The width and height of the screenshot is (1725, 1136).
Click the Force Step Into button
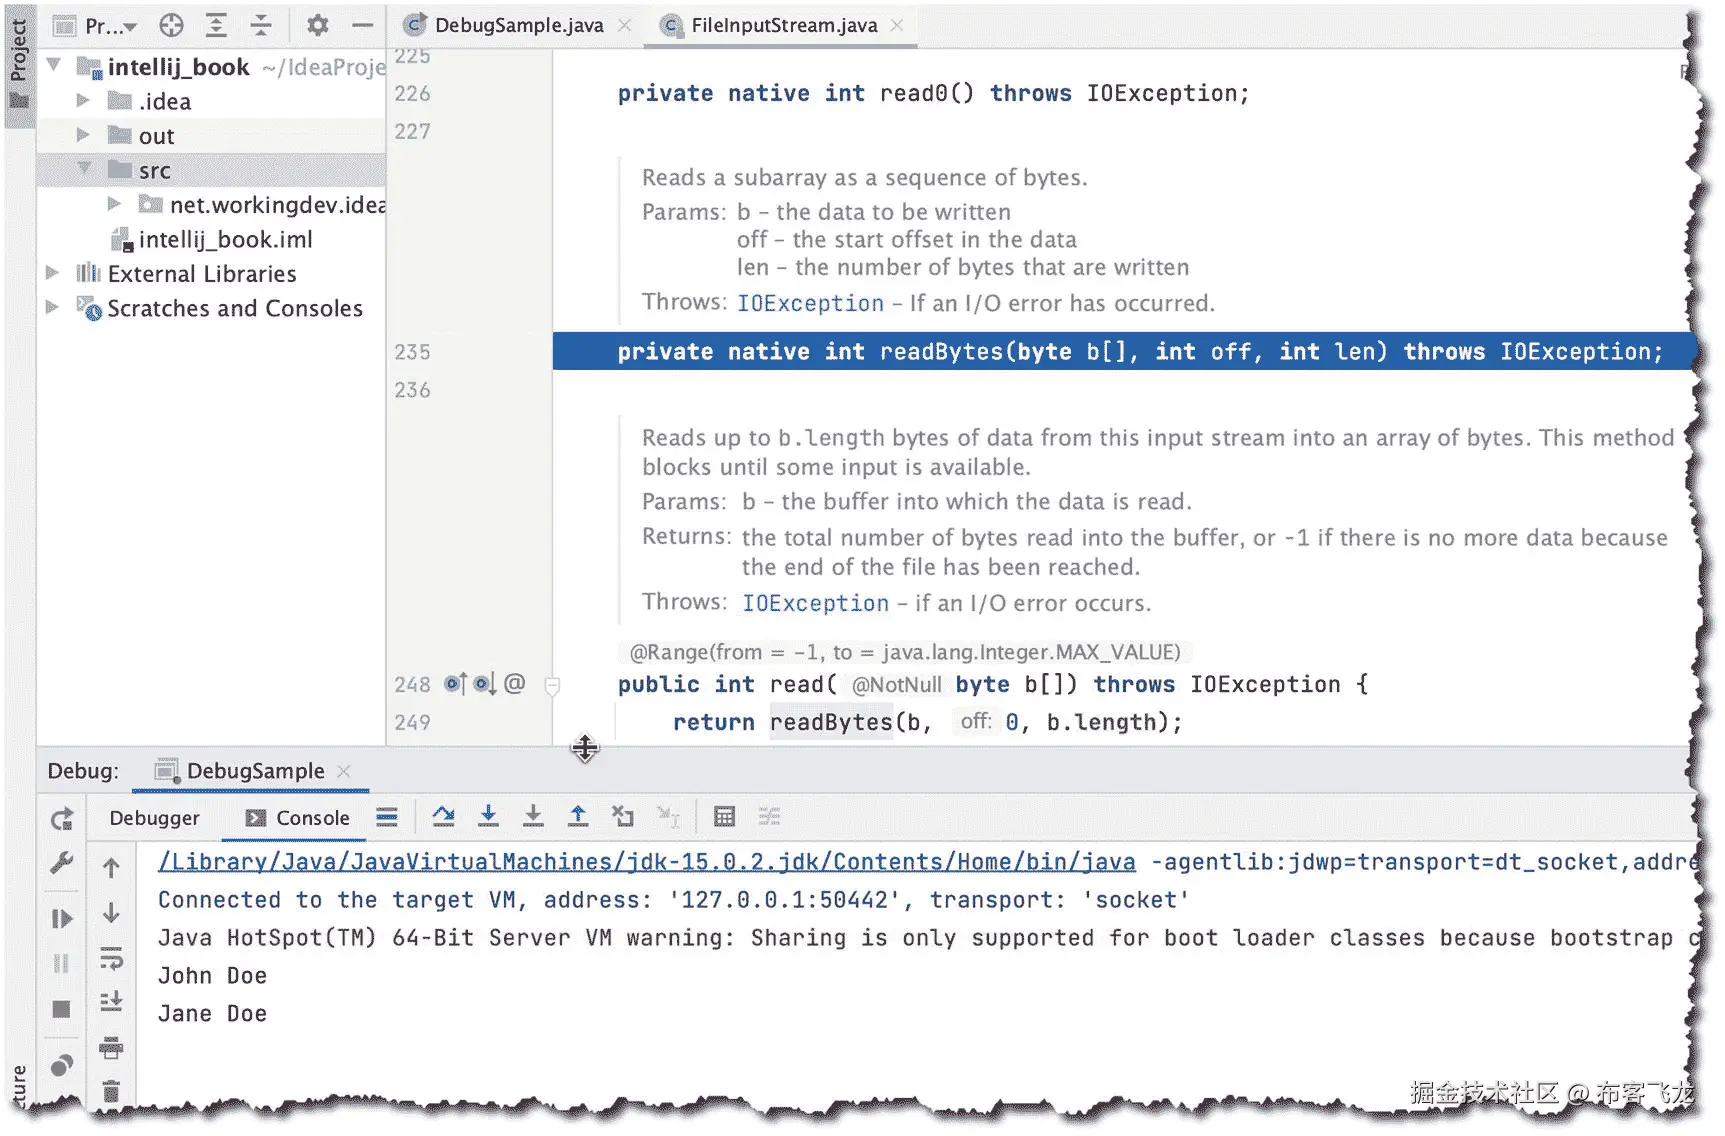point(533,817)
